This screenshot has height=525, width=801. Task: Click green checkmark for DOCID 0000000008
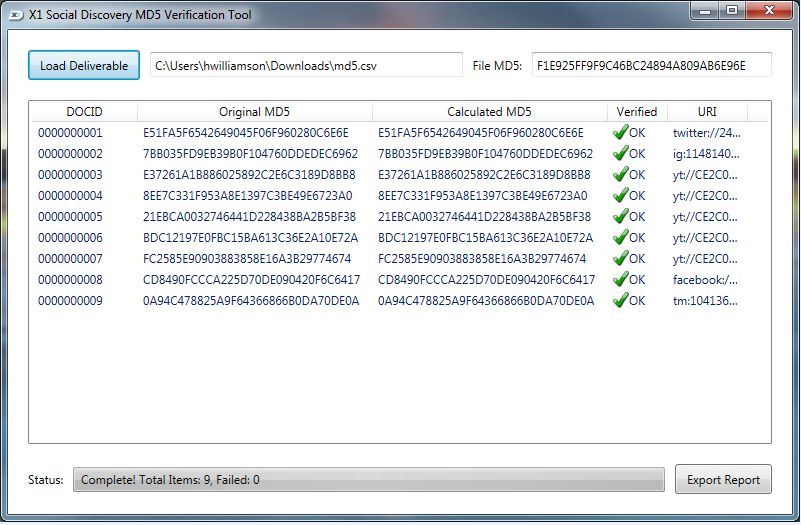tap(620, 280)
